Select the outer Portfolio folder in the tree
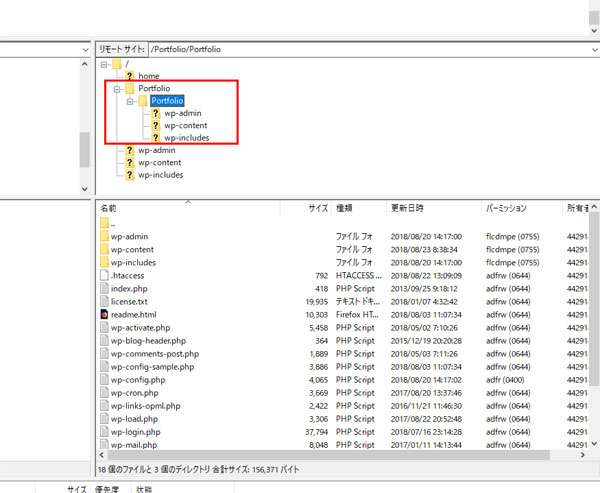This screenshot has width=600, height=493. 154,88
